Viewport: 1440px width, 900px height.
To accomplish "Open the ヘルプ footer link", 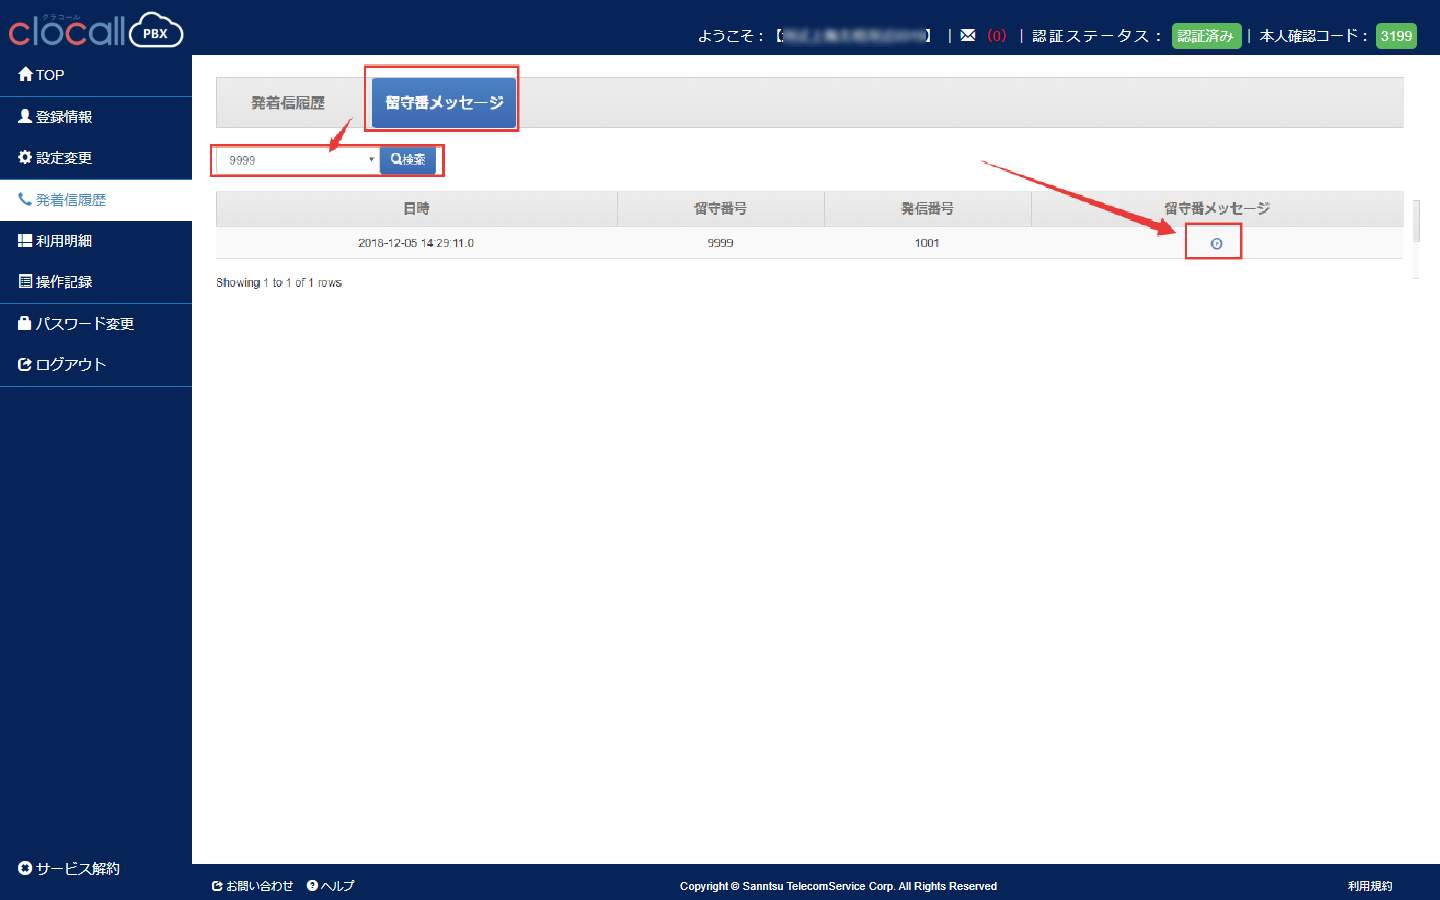I will (331, 886).
